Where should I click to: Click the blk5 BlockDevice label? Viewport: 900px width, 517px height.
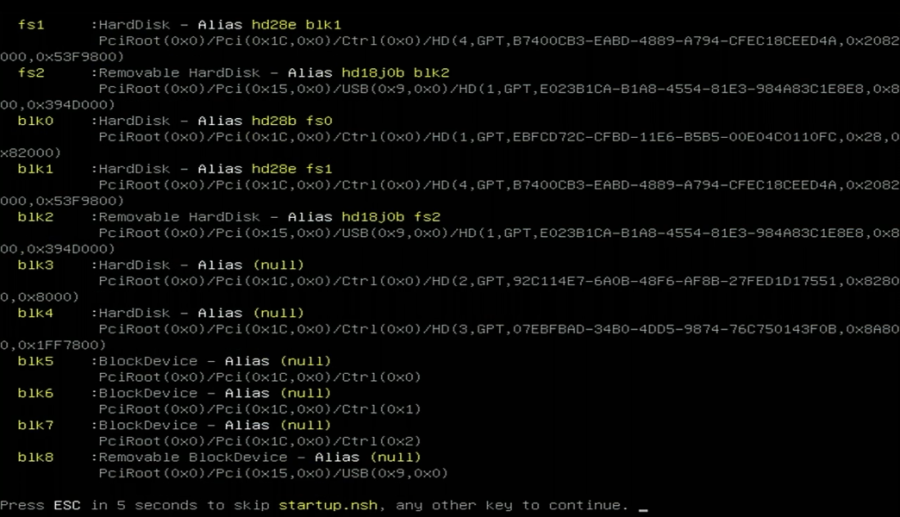36,361
